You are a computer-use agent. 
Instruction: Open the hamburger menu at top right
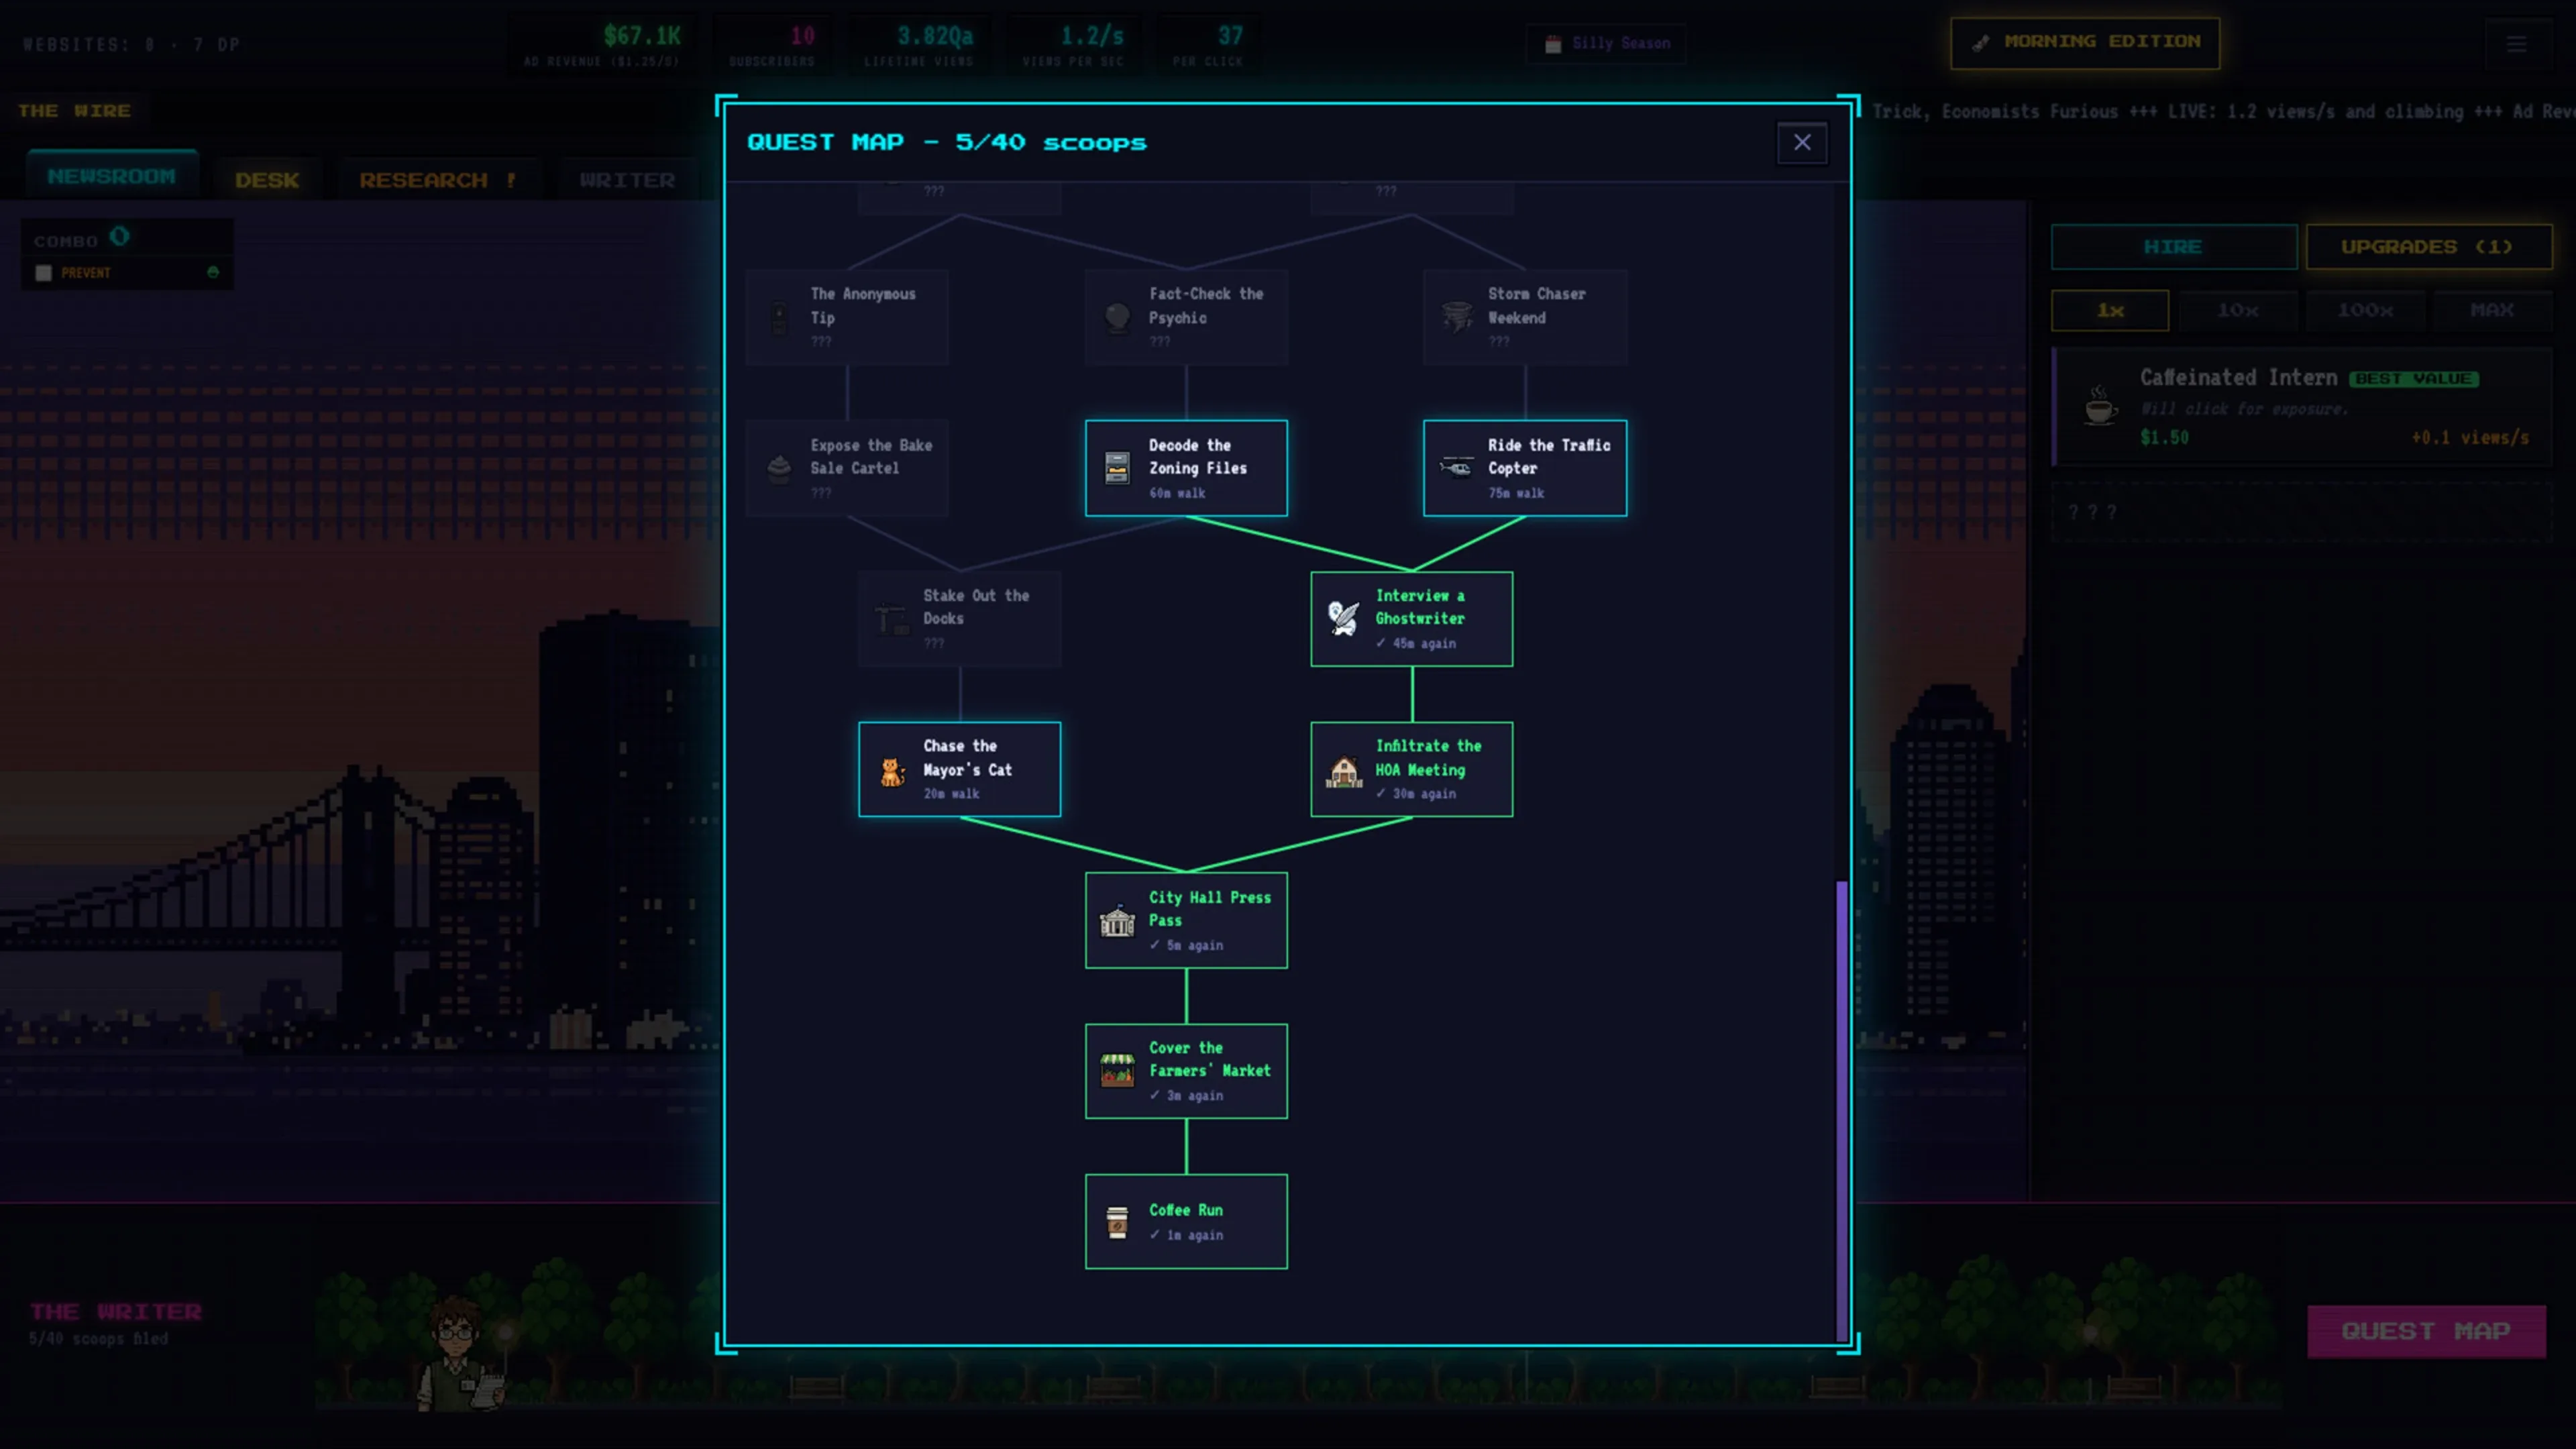coord(2516,43)
